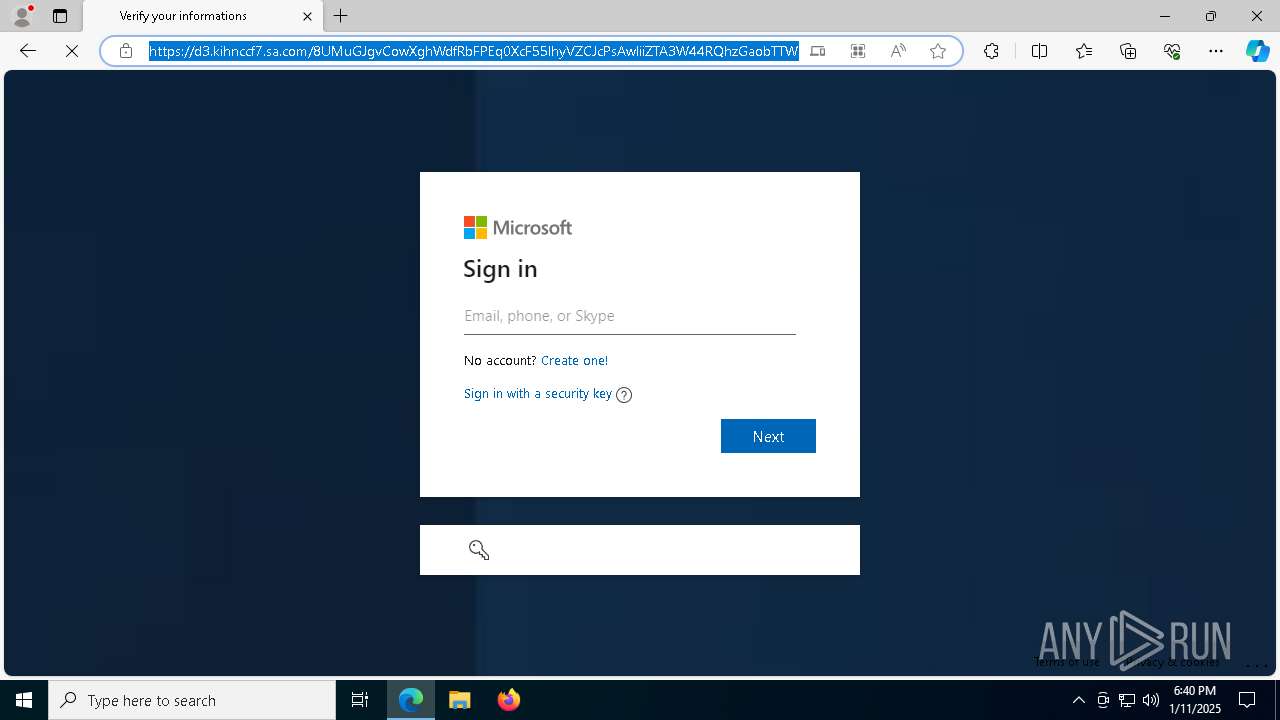This screenshot has height=720, width=1280.
Task: Close the "Verify your informations" tab
Action: click(x=307, y=16)
